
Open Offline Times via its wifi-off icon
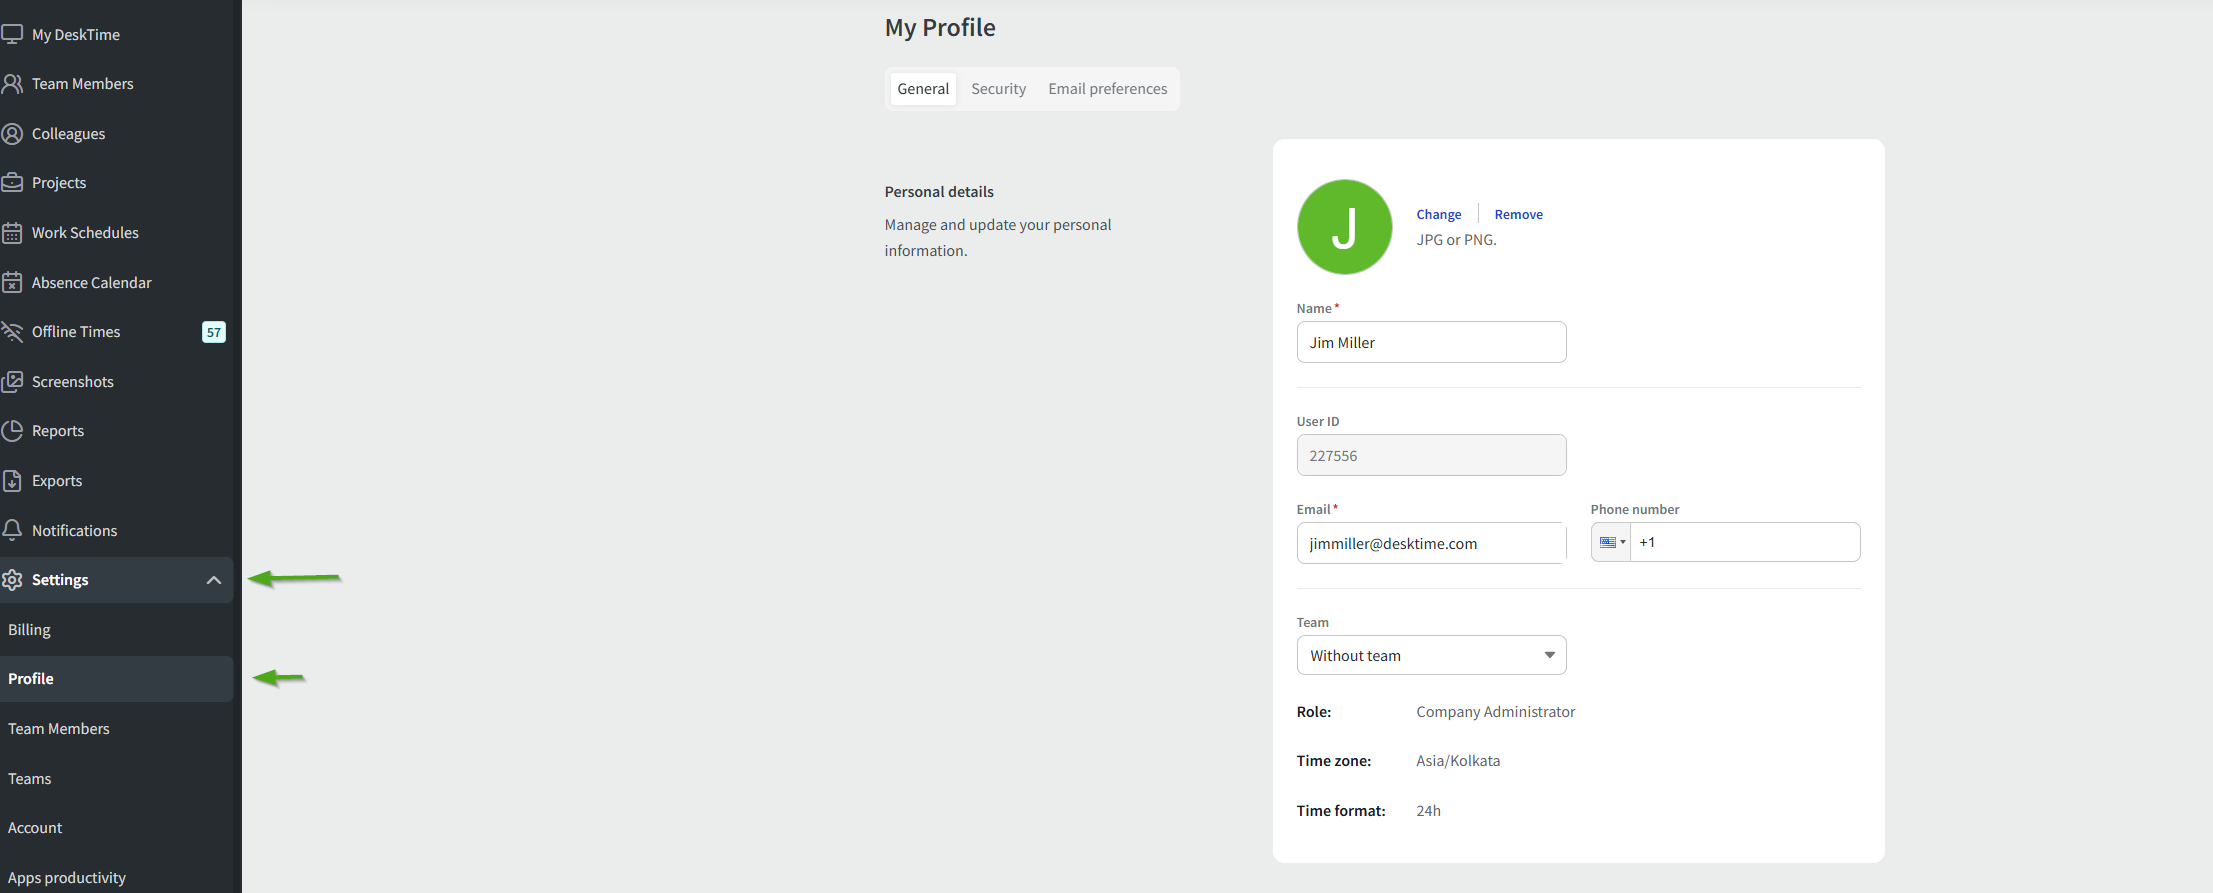pyautogui.click(x=12, y=332)
